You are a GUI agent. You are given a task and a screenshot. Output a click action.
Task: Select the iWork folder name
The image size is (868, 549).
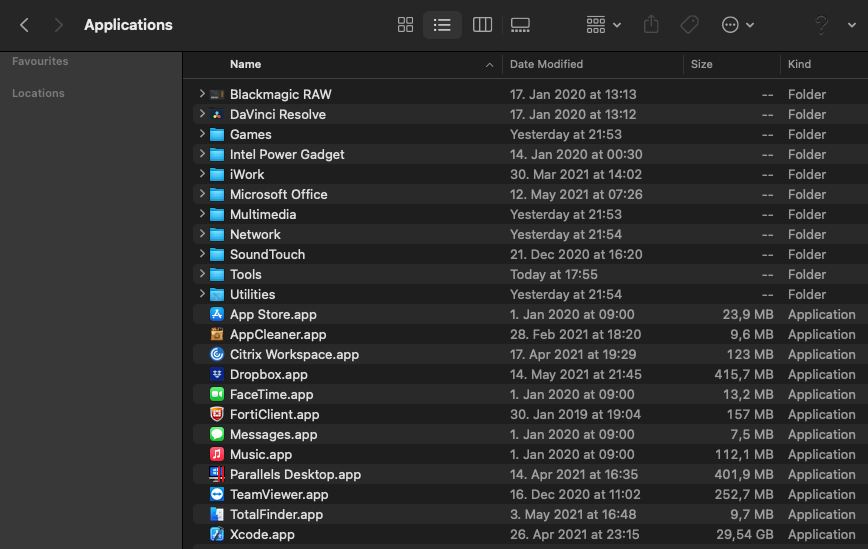[x=247, y=174]
